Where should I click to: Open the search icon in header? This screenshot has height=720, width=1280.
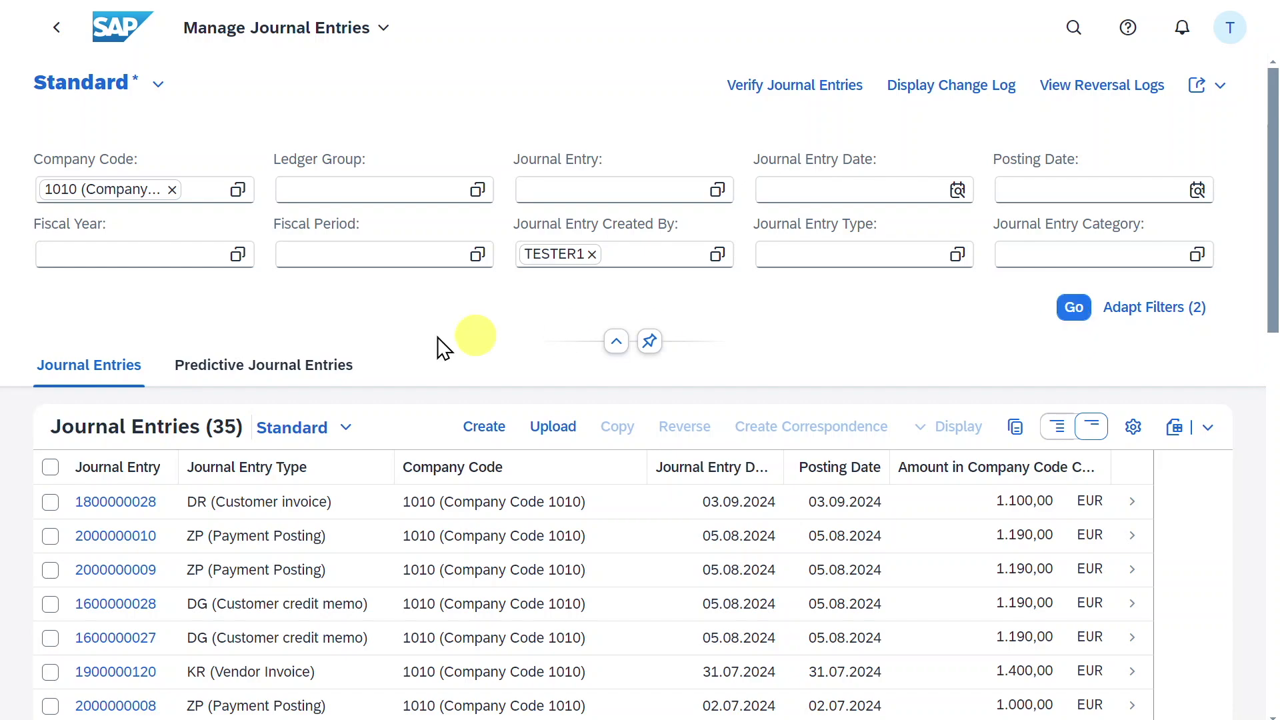tap(1074, 28)
